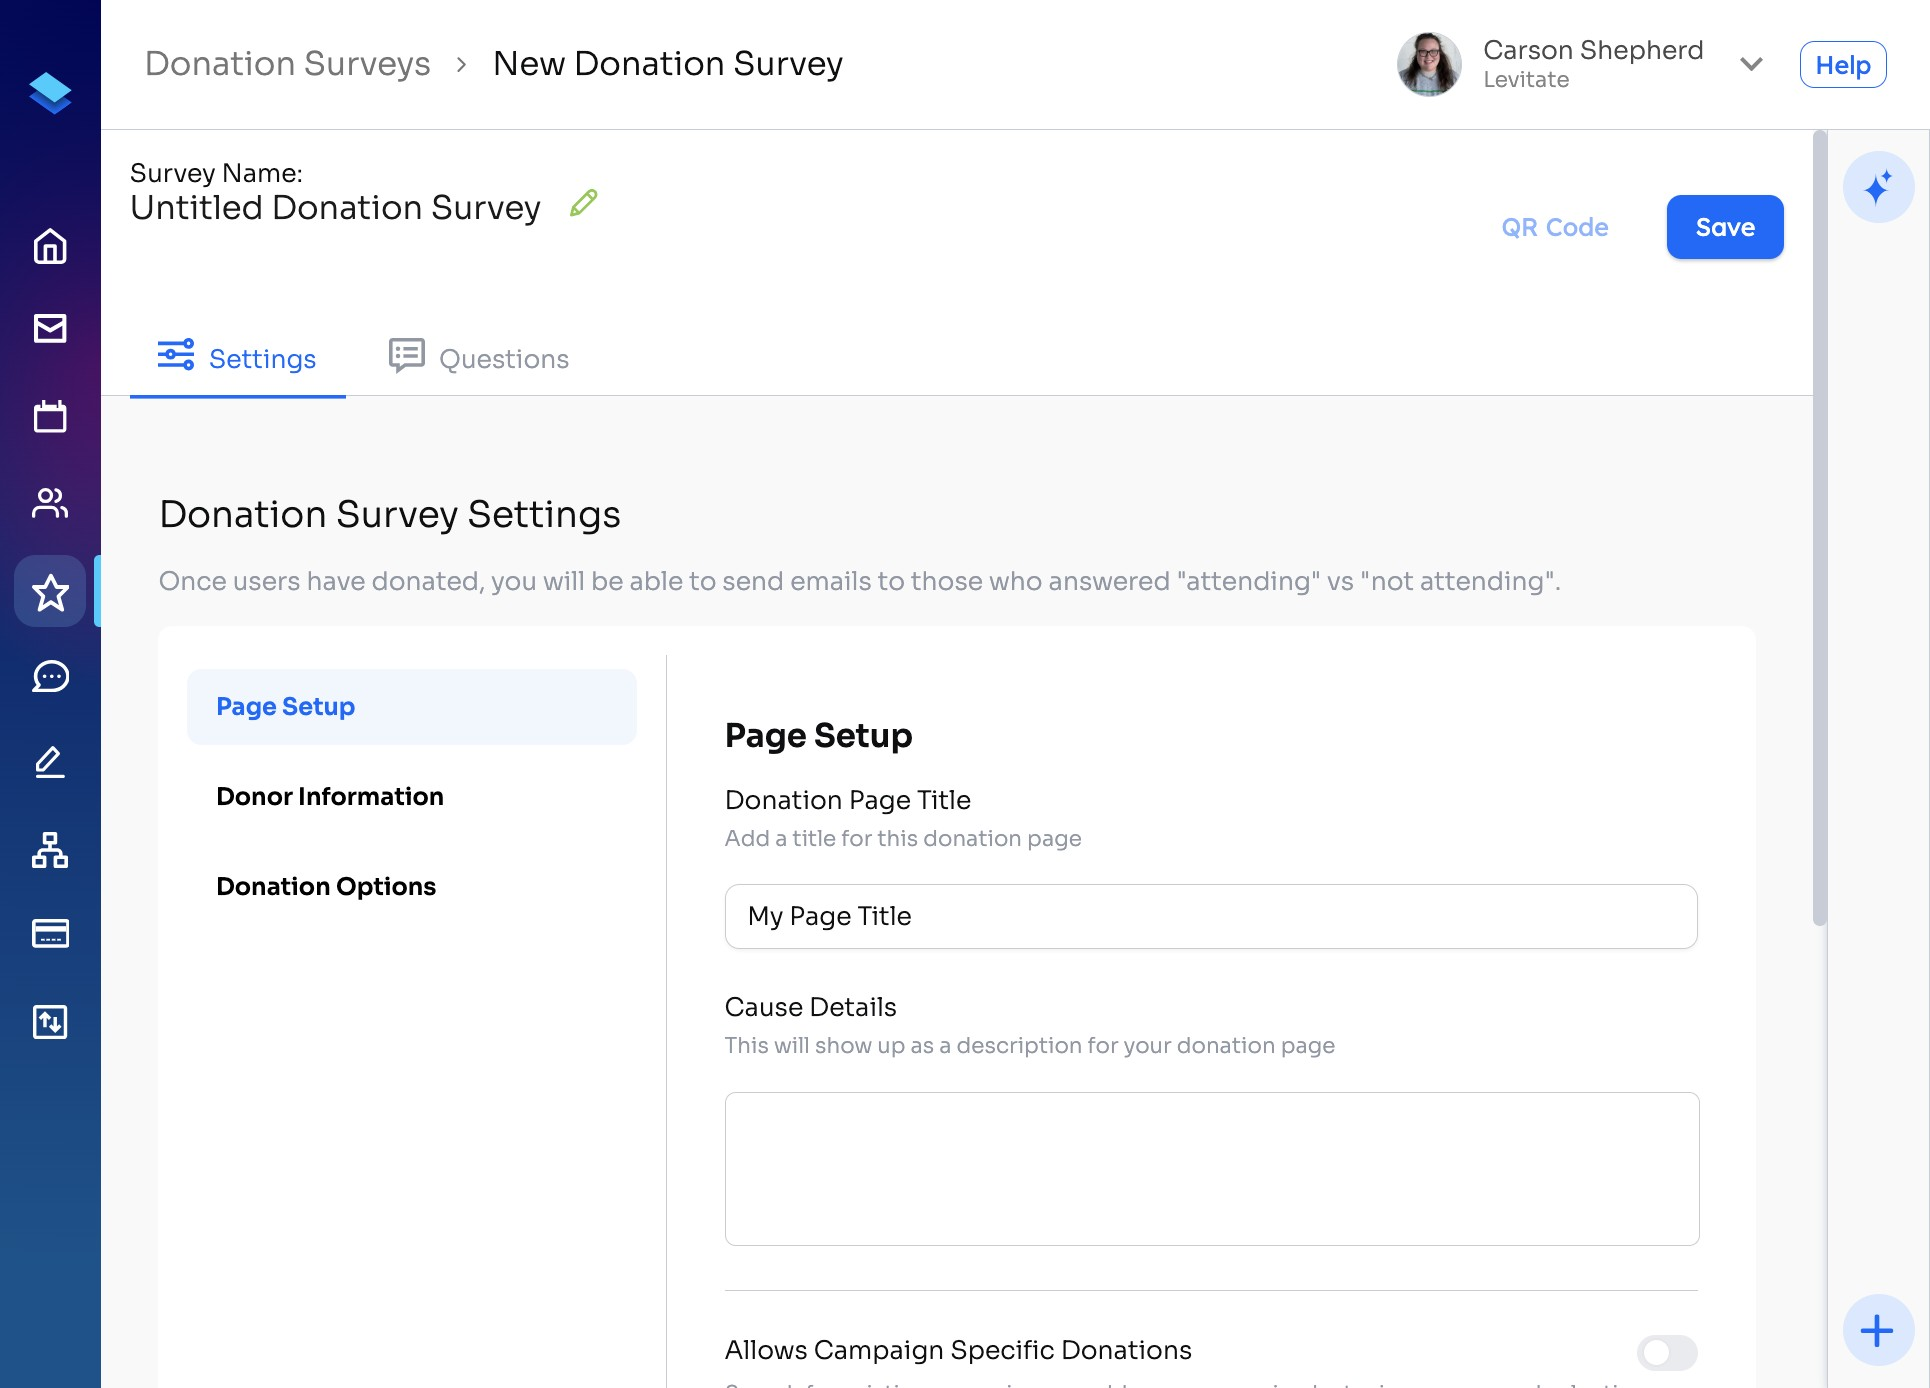Click the blue plus floating button
1930x1388 pixels.
1877,1330
